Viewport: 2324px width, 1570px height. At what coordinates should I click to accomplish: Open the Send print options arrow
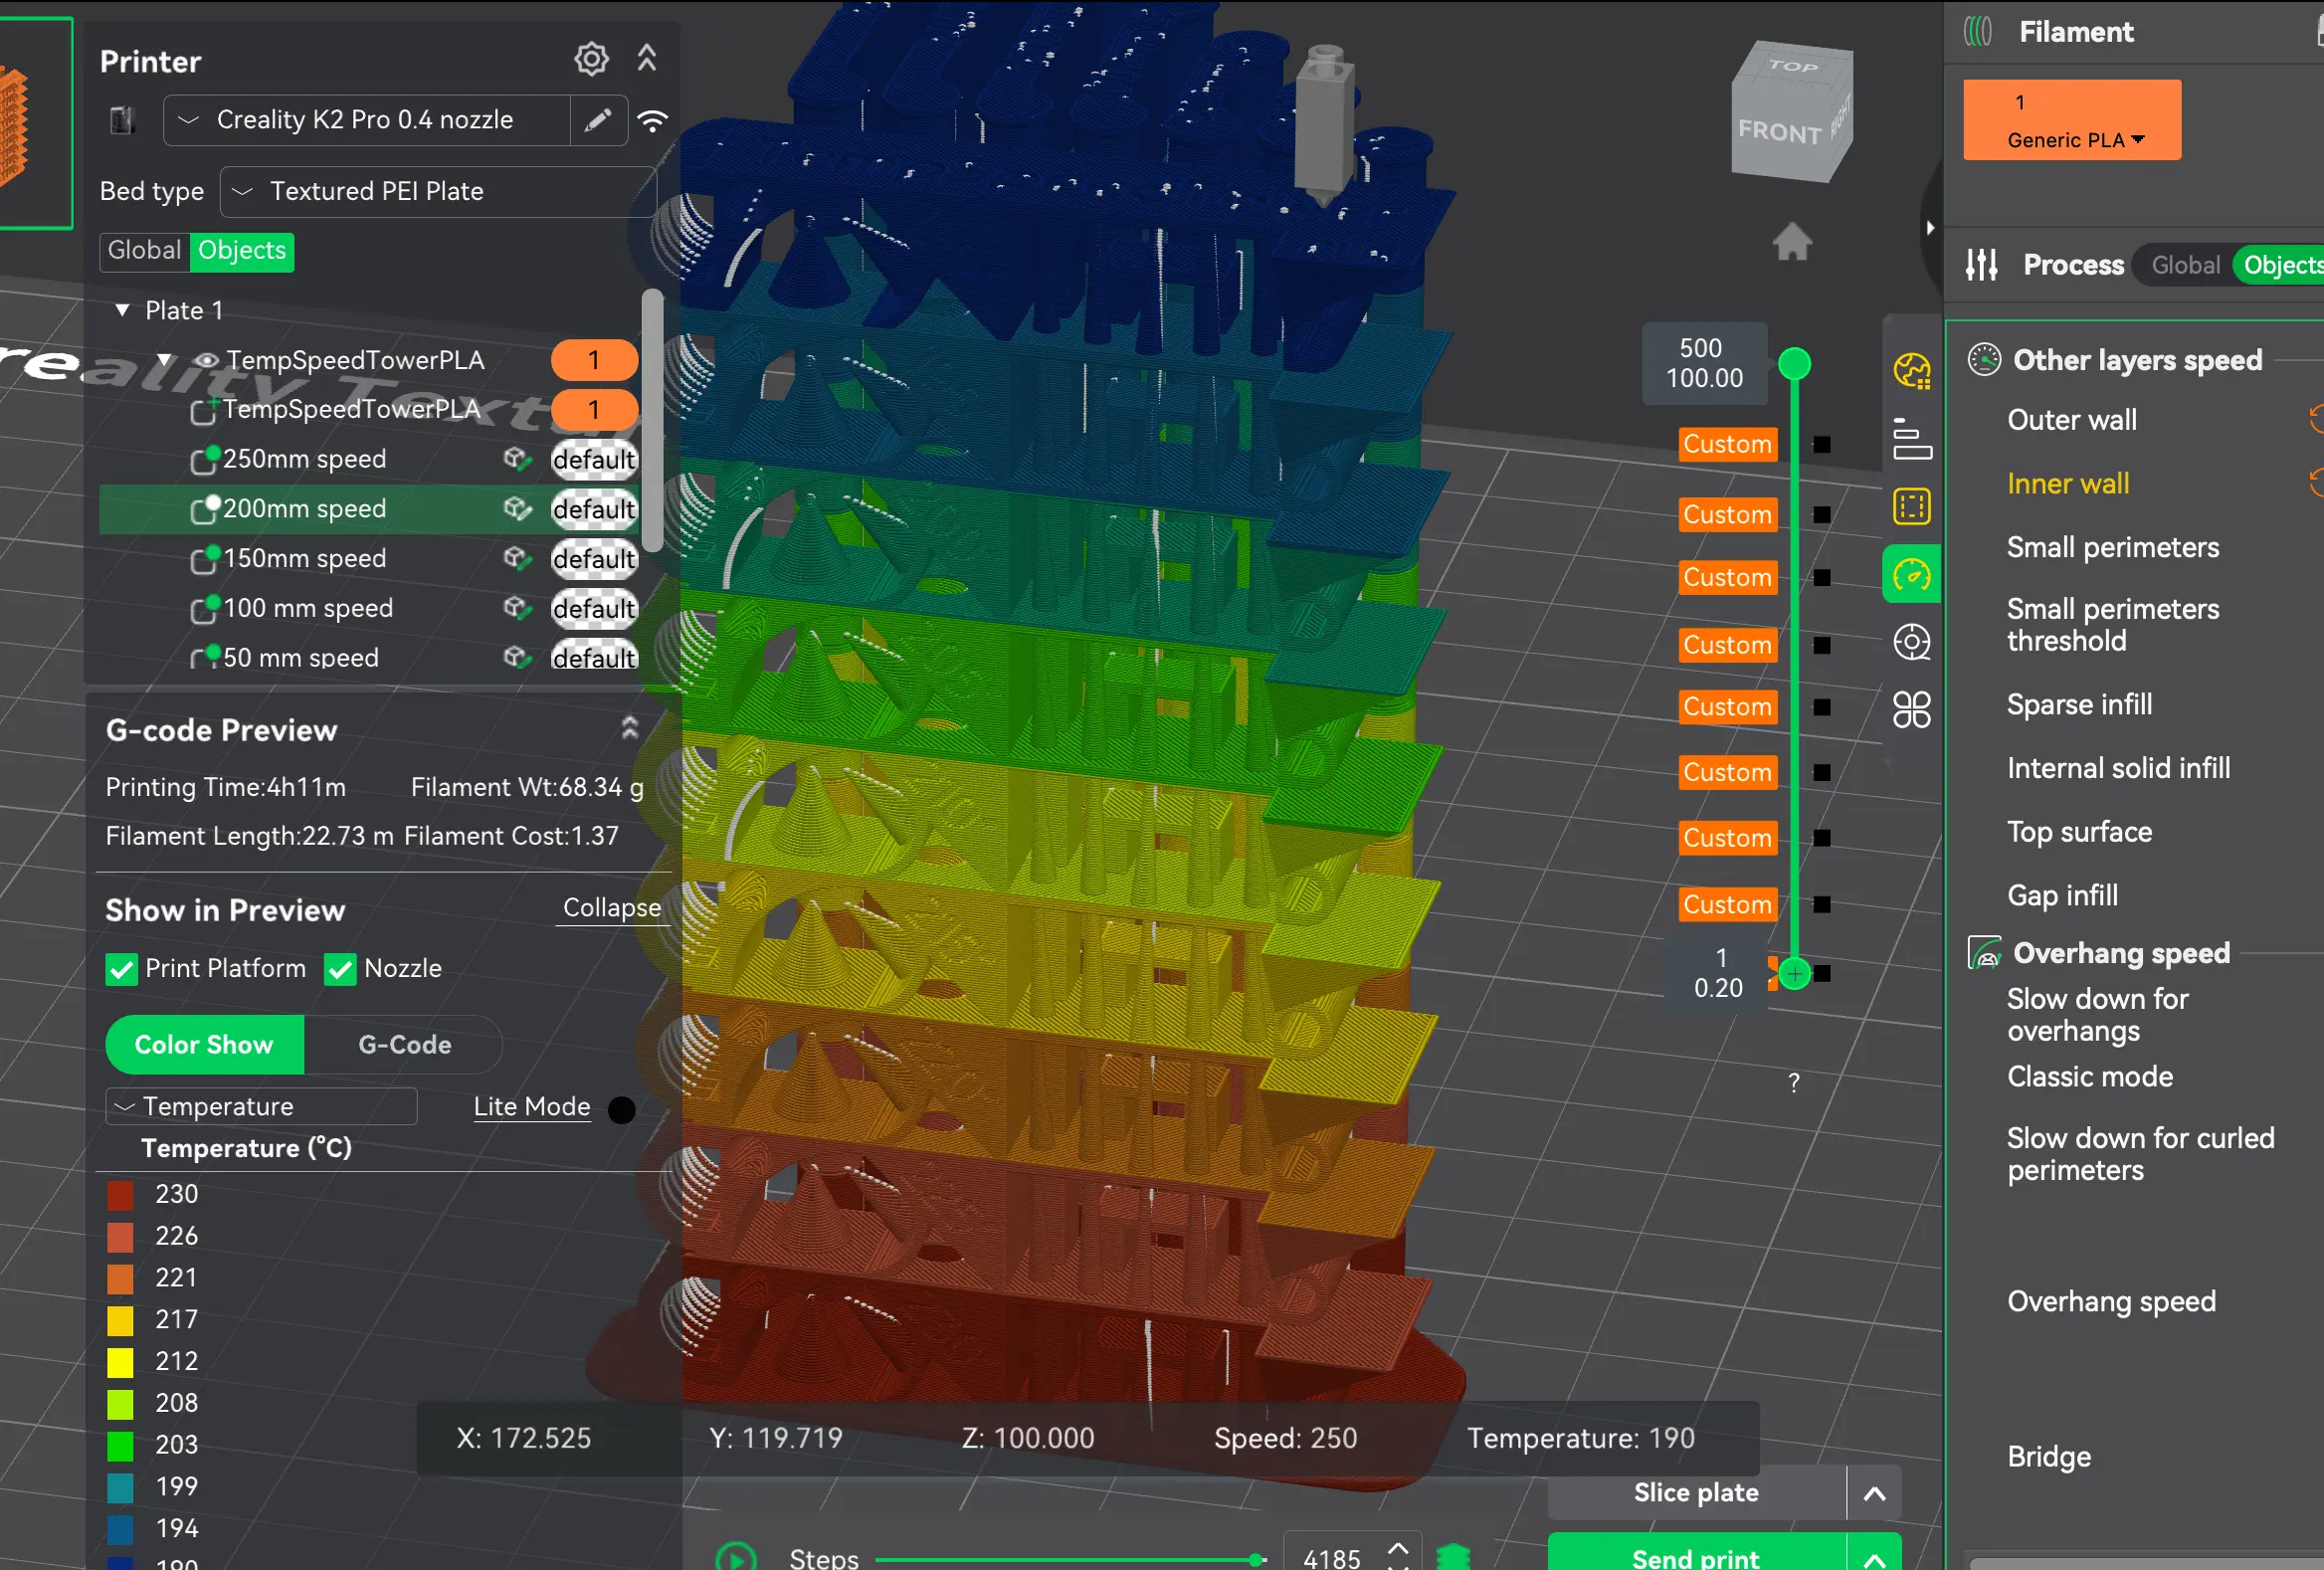tap(1874, 1554)
